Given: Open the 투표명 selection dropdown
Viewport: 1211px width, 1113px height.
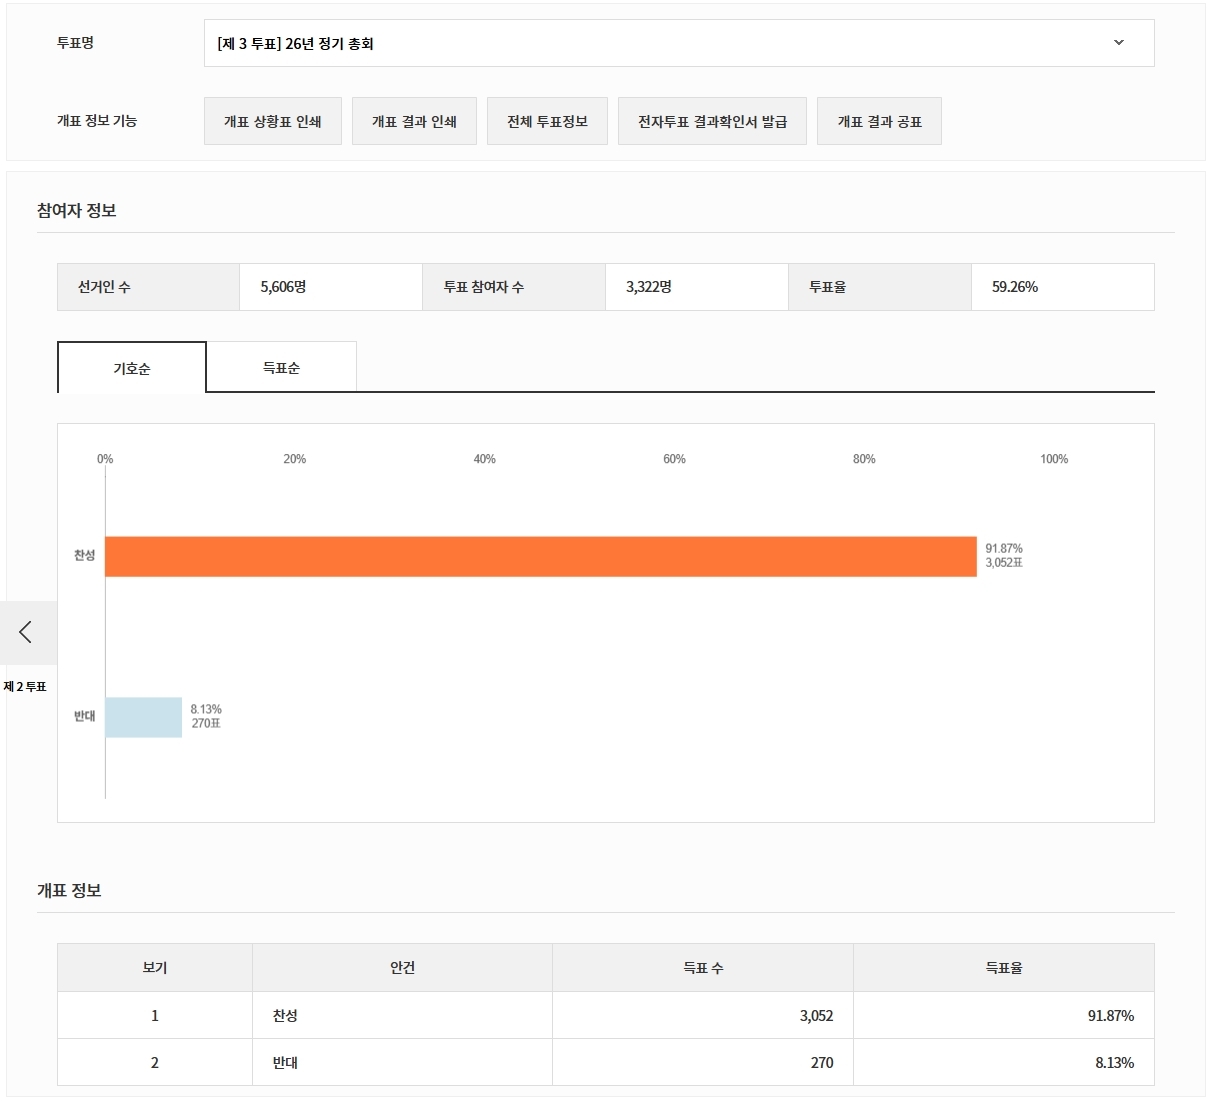Looking at the screenshot, I should tap(678, 43).
